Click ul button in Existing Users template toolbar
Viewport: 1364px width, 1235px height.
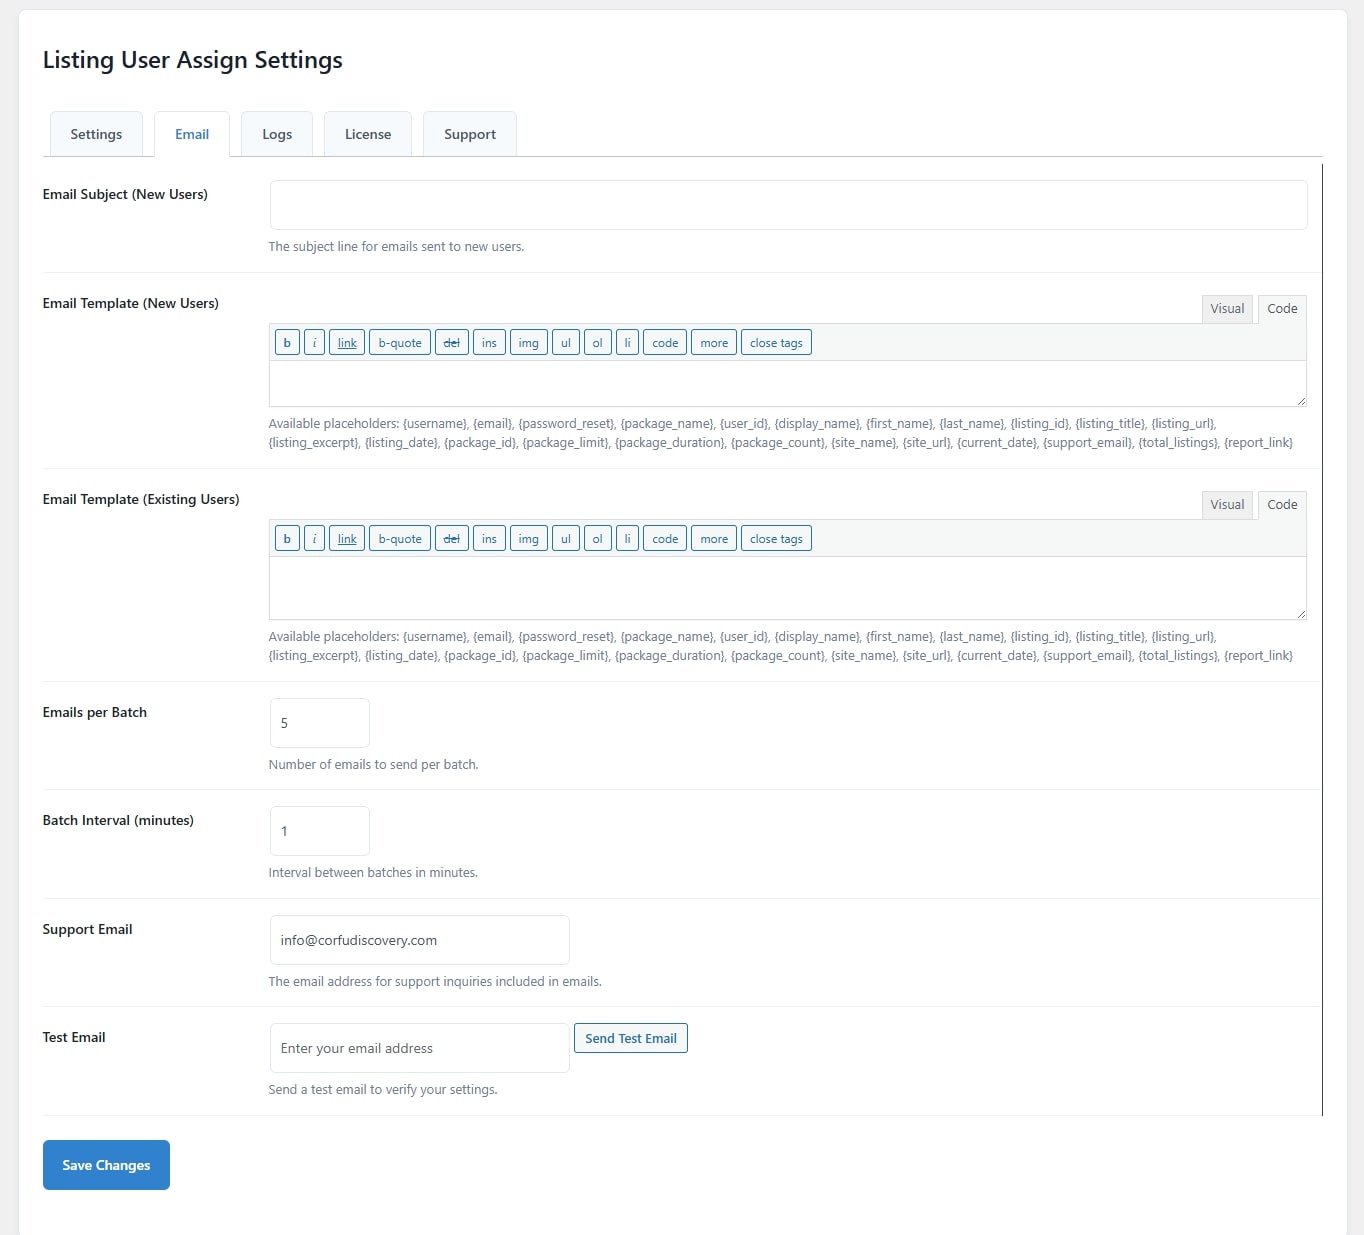pyautogui.click(x=565, y=539)
